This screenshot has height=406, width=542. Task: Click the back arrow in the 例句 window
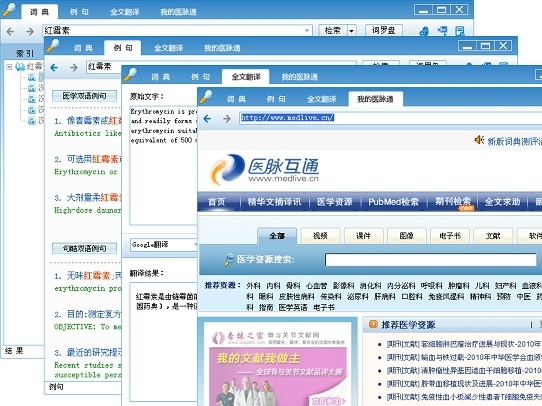(x=54, y=68)
